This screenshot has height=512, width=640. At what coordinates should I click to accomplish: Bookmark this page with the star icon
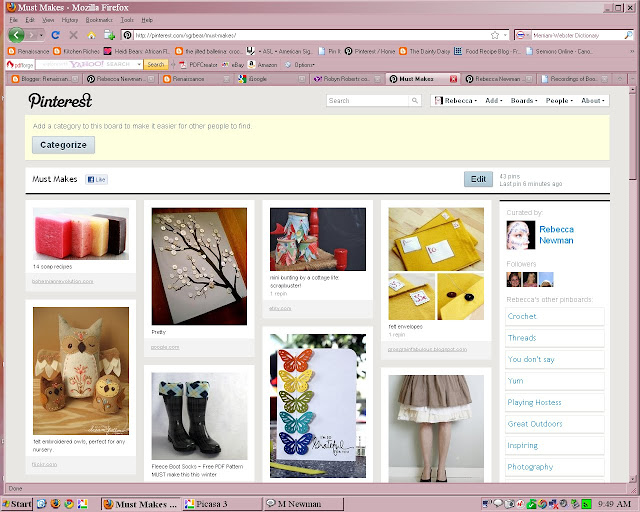click(495, 35)
